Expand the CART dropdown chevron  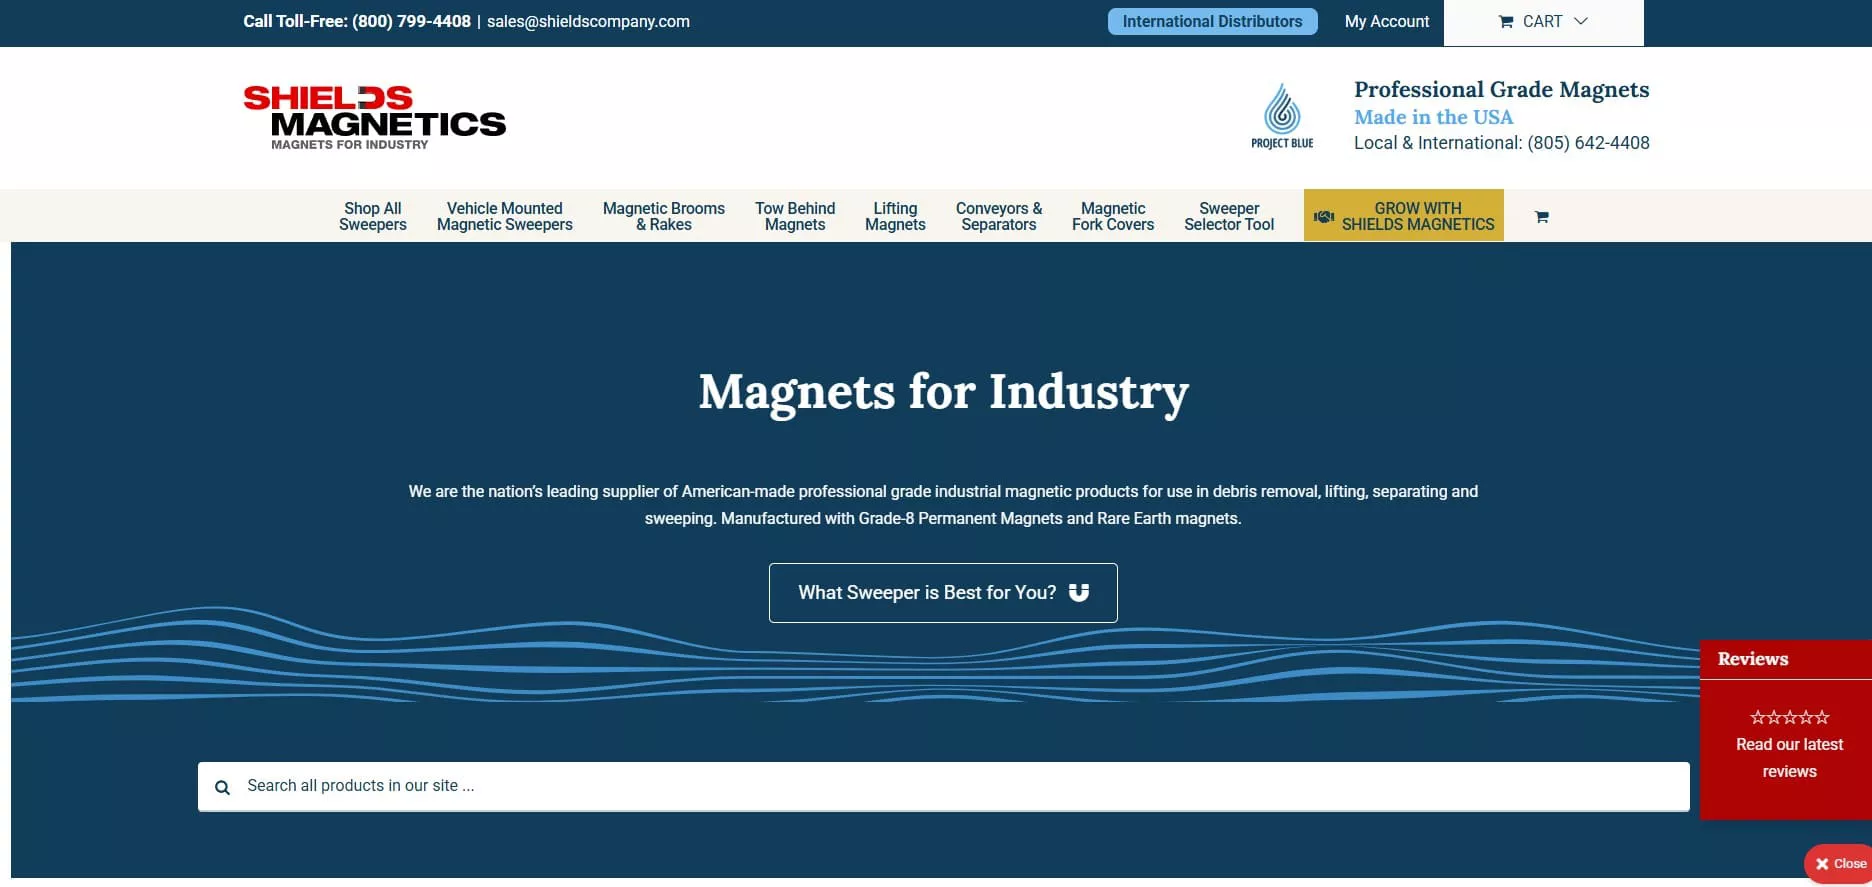1581,21
